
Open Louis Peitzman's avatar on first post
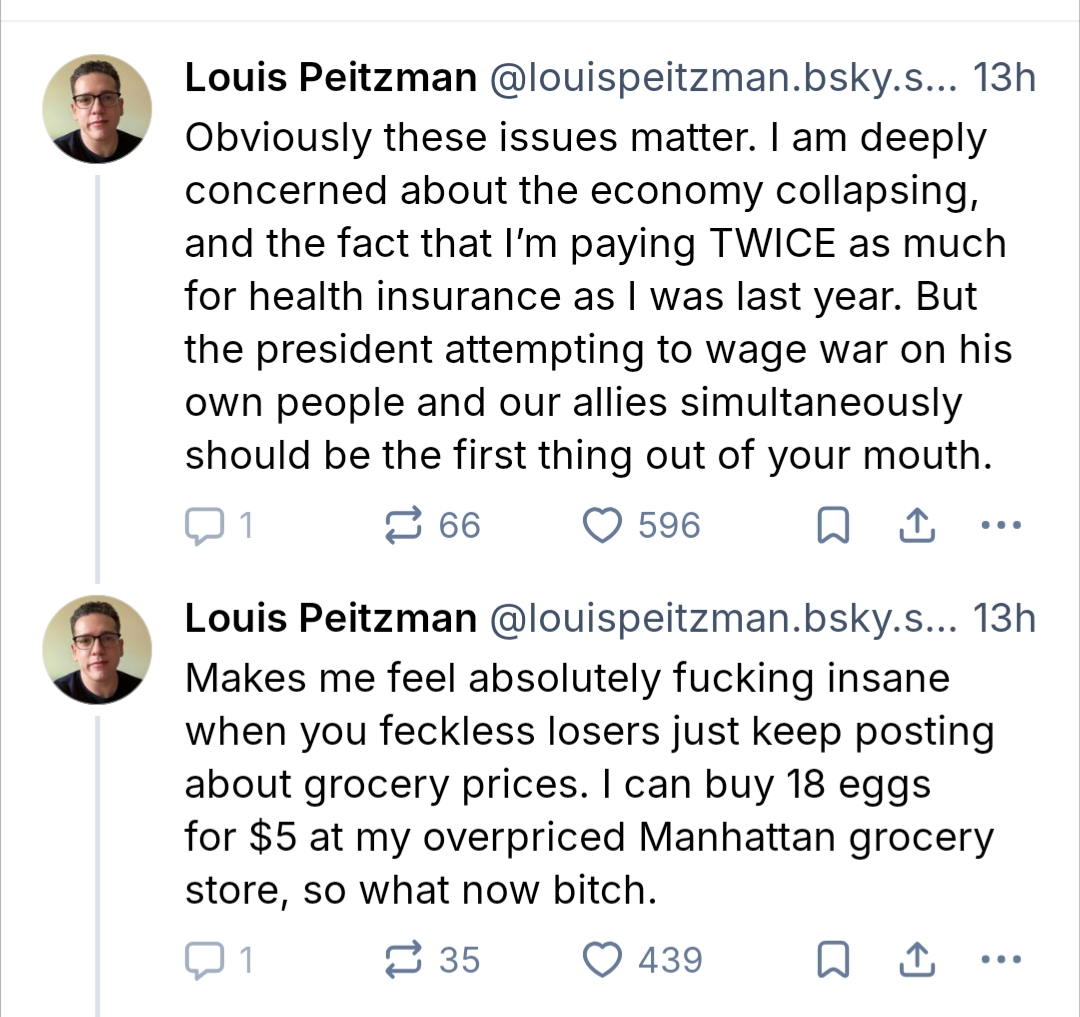[97, 108]
